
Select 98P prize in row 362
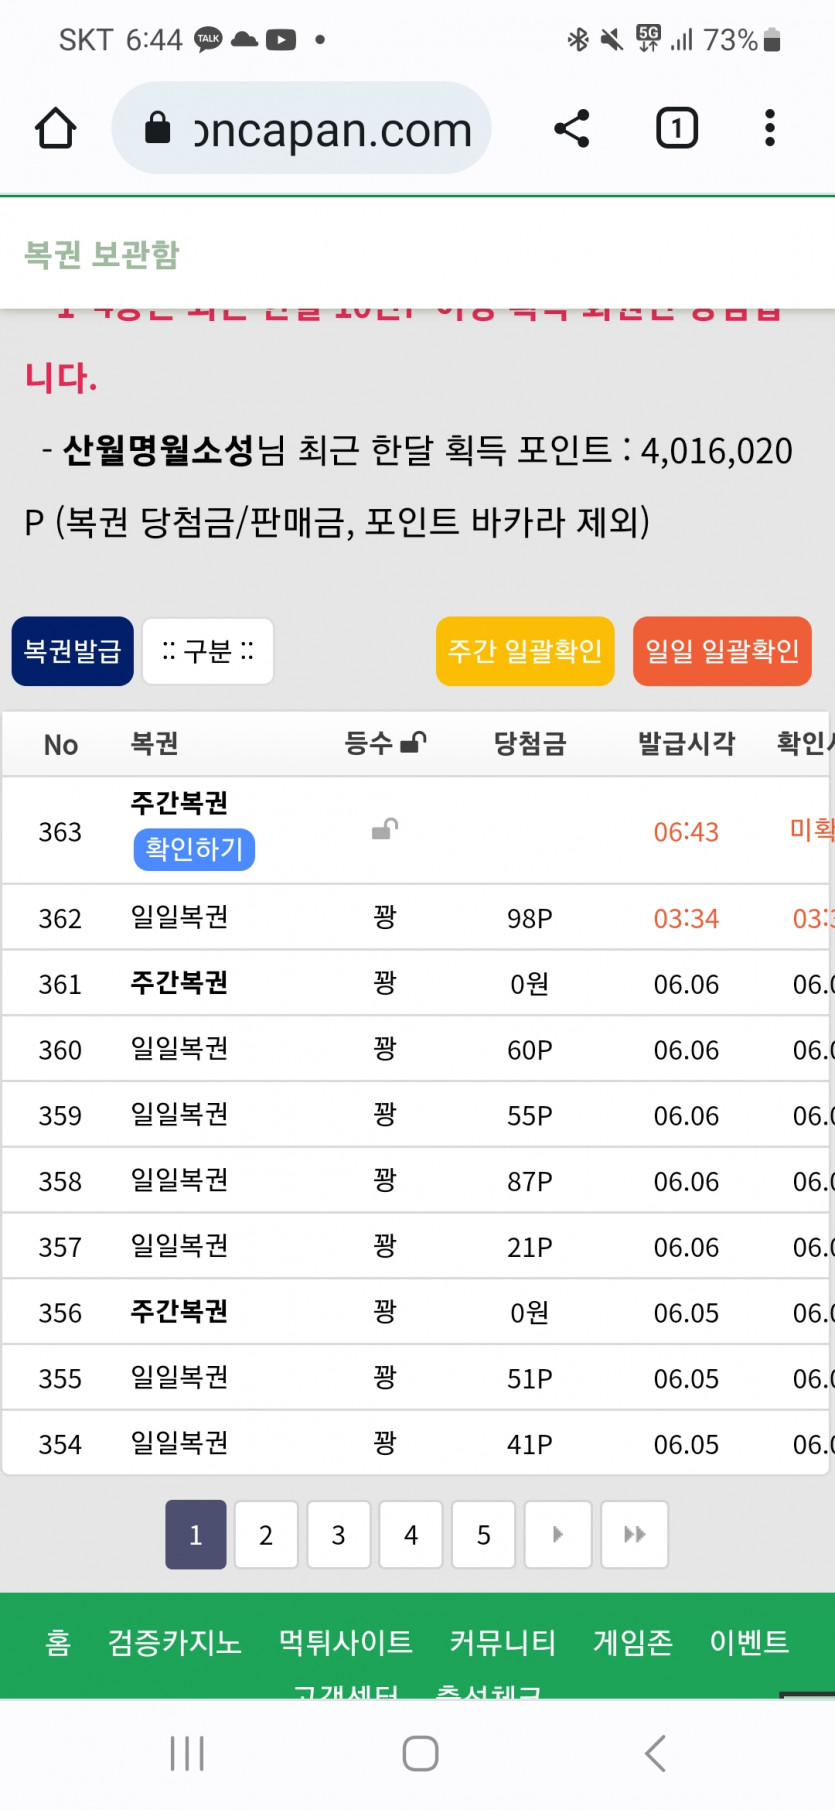tap(530, 918)
